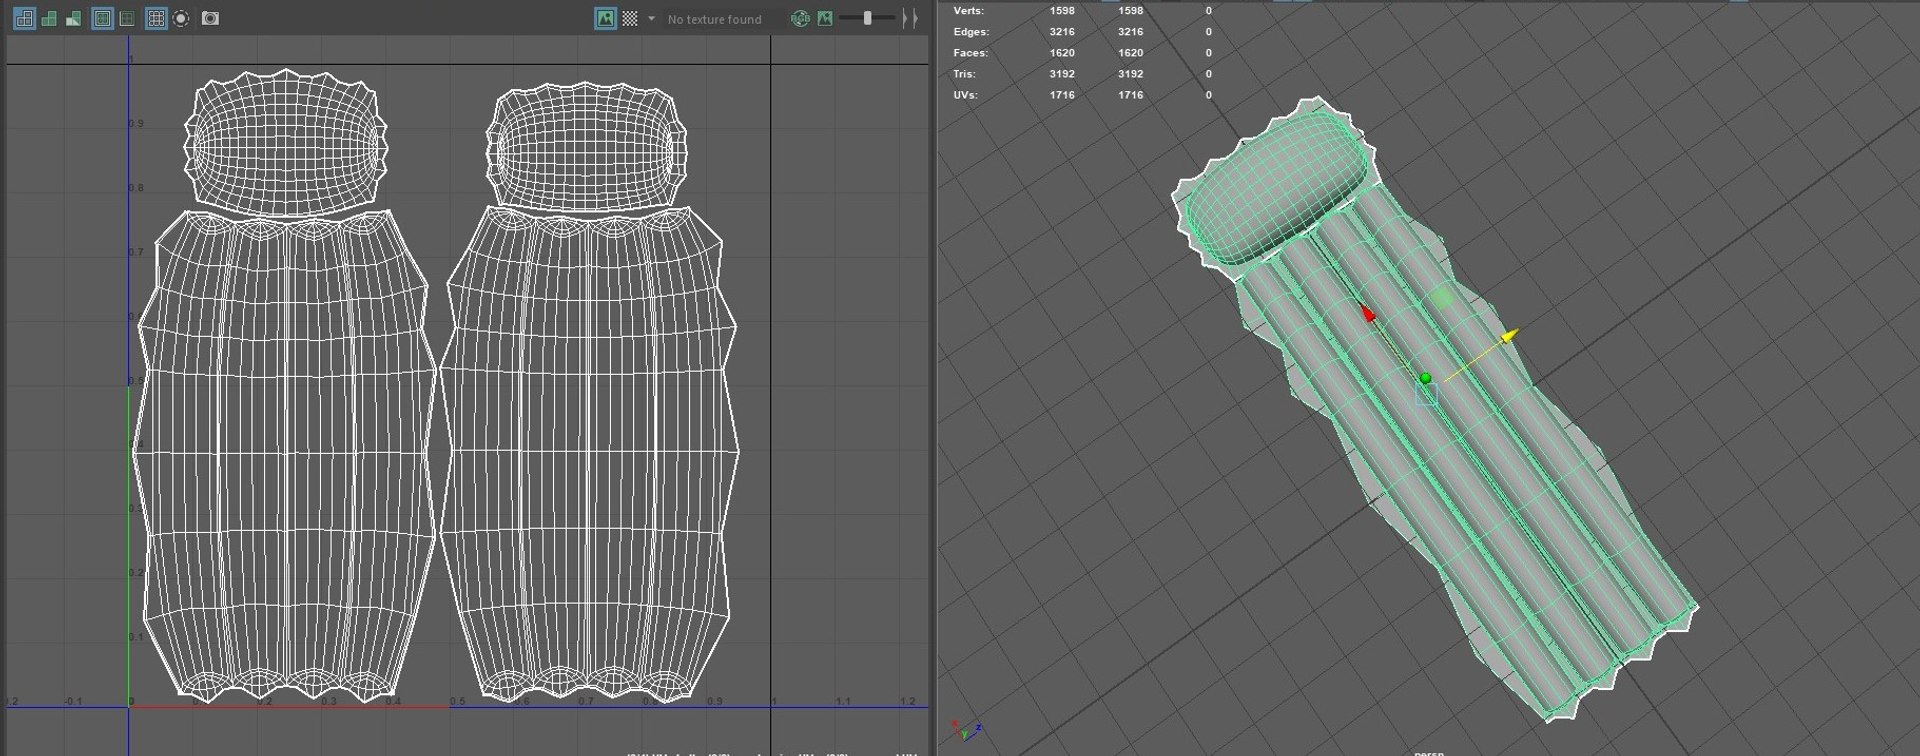Toggle the wireframe UV display icon

point(25,18)
